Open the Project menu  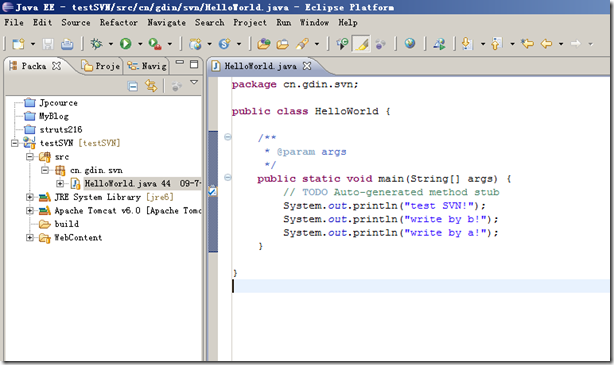[250, 23]
